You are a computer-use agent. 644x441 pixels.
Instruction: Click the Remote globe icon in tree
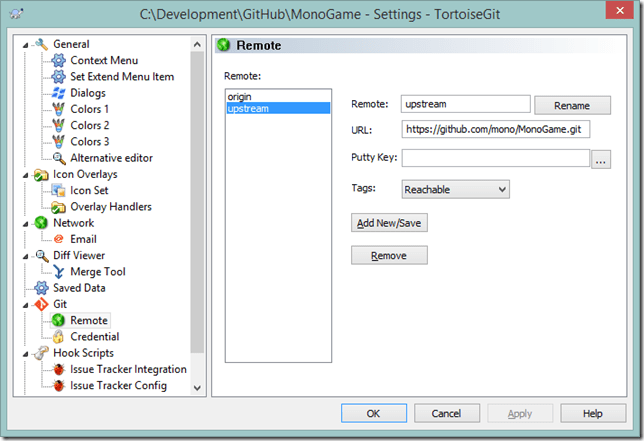(x=59, y=321)
